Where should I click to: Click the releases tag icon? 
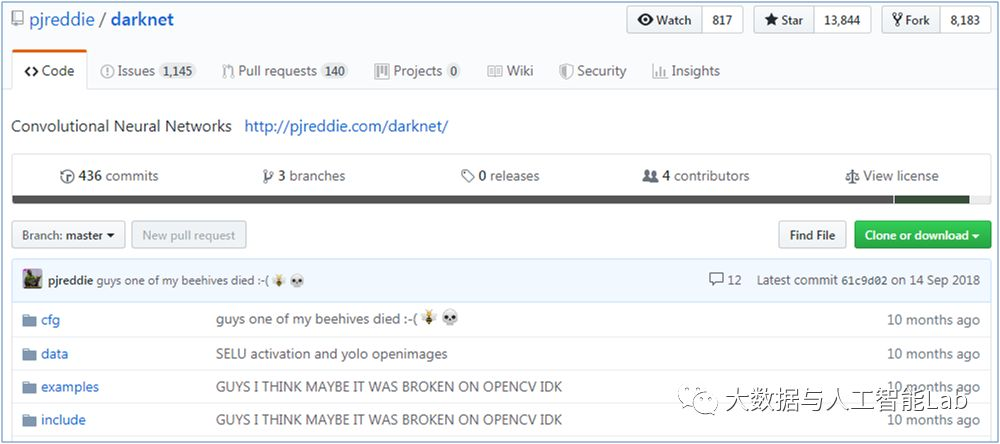coord(467,176)
